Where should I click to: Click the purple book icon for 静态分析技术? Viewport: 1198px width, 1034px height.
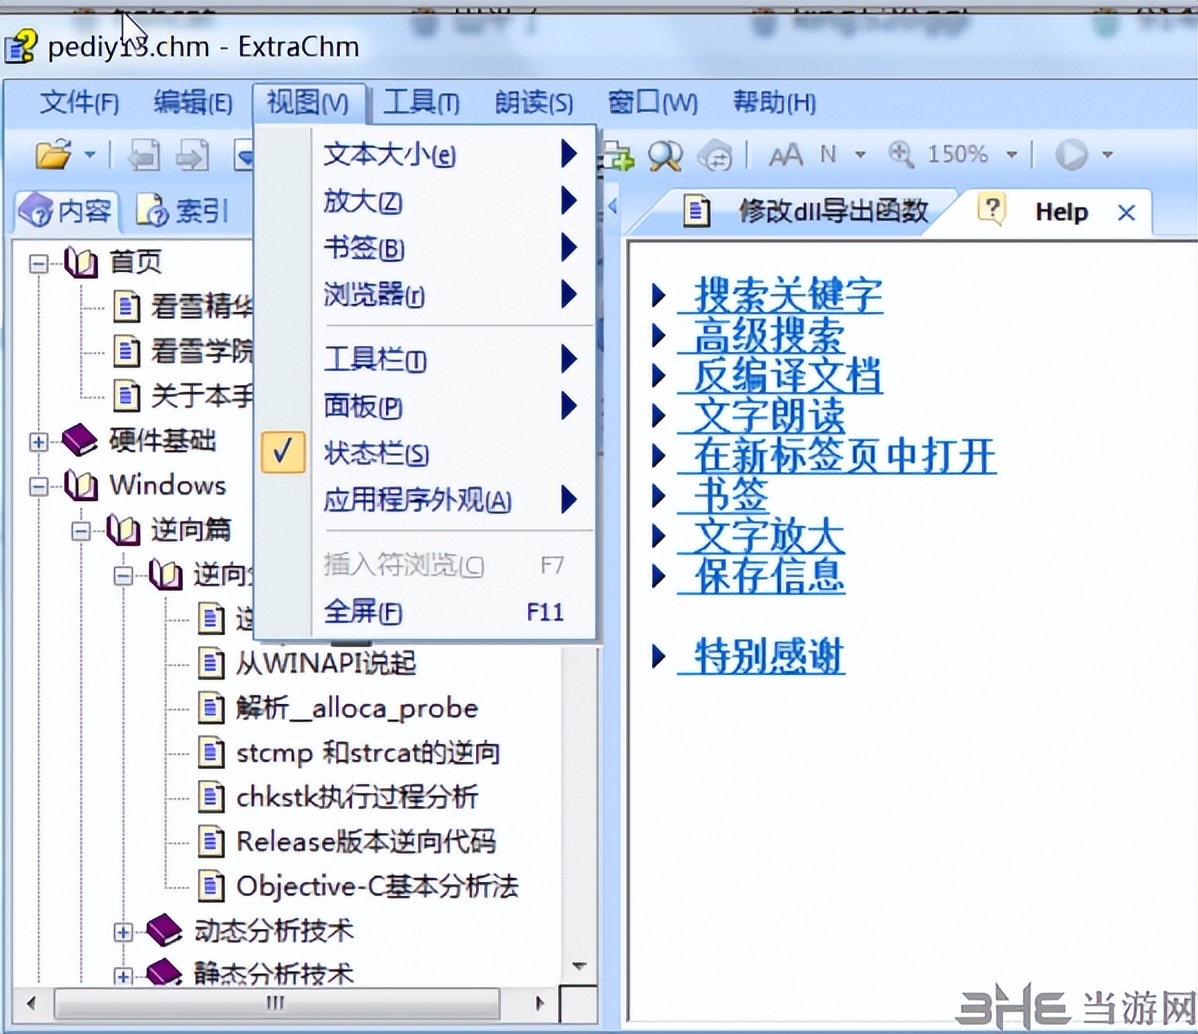[x=164, y=971]
